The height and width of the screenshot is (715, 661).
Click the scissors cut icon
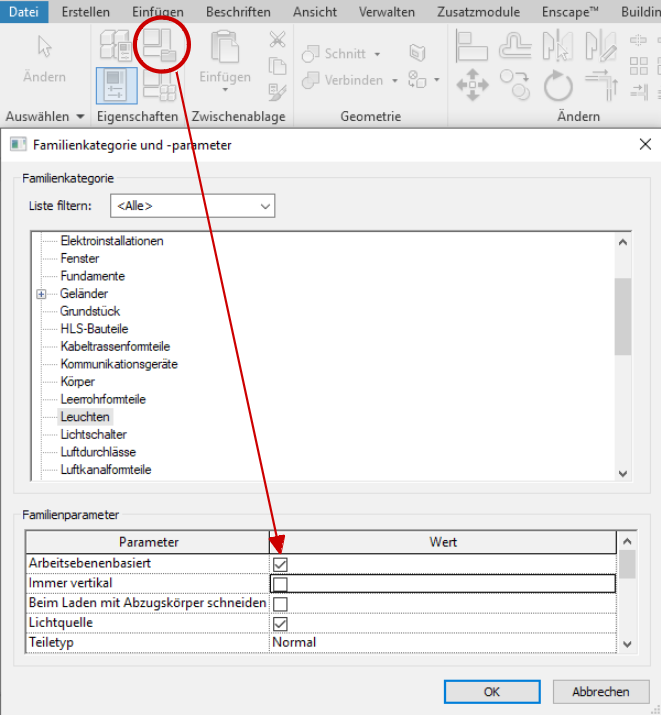277,40
